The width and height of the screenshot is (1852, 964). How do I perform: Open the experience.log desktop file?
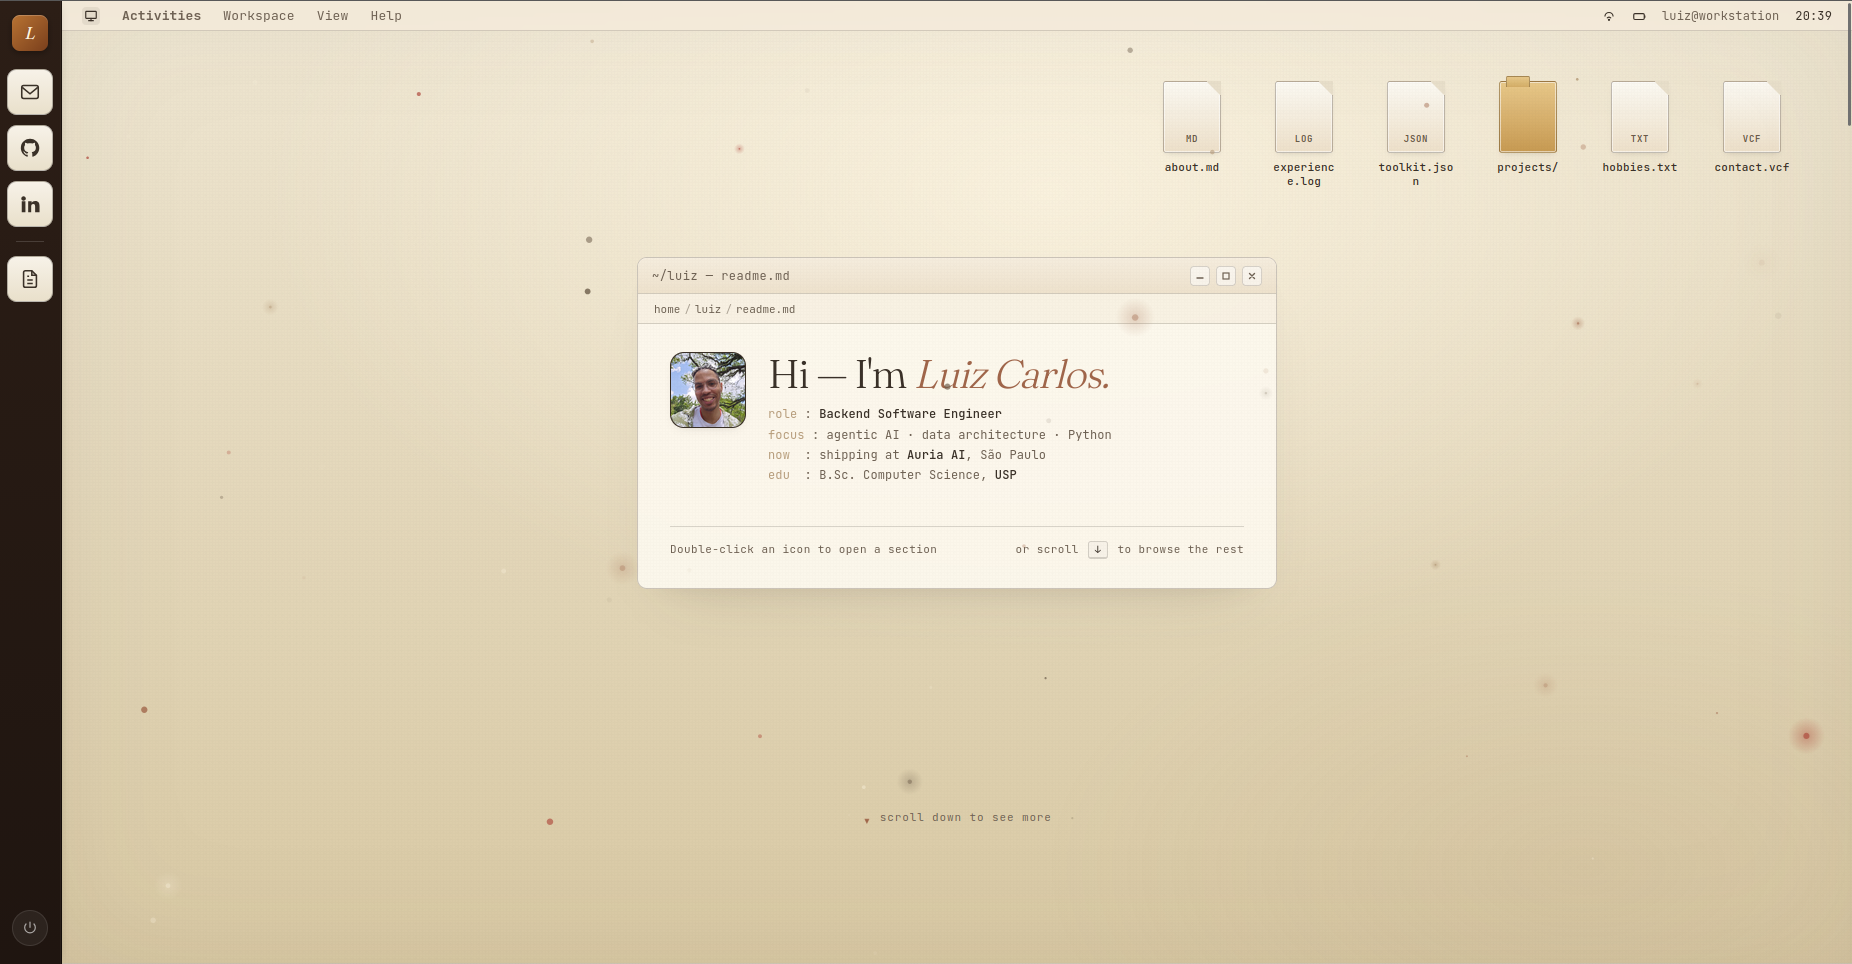(x=1303, y=115)
